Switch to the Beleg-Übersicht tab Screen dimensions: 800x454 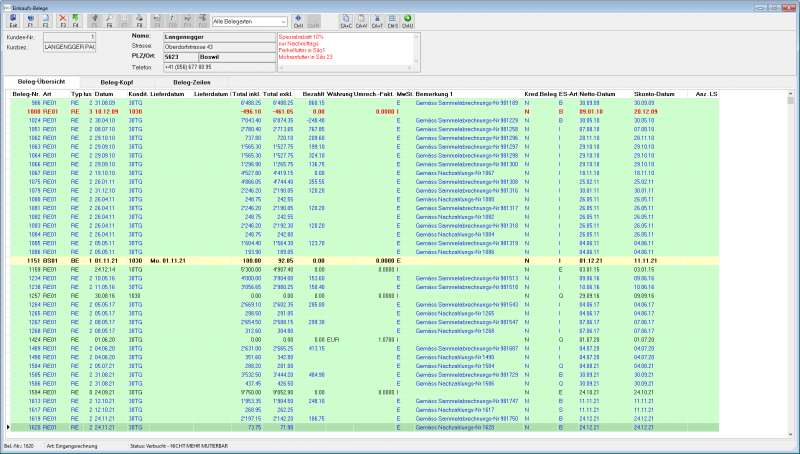point(41,82)
